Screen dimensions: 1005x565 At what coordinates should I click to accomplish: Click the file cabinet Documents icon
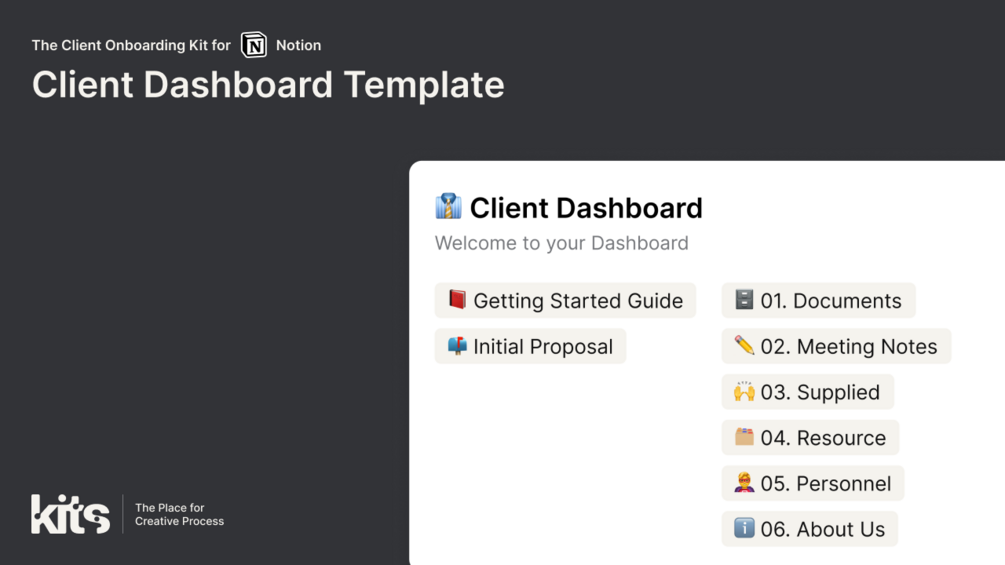[744, 300]
